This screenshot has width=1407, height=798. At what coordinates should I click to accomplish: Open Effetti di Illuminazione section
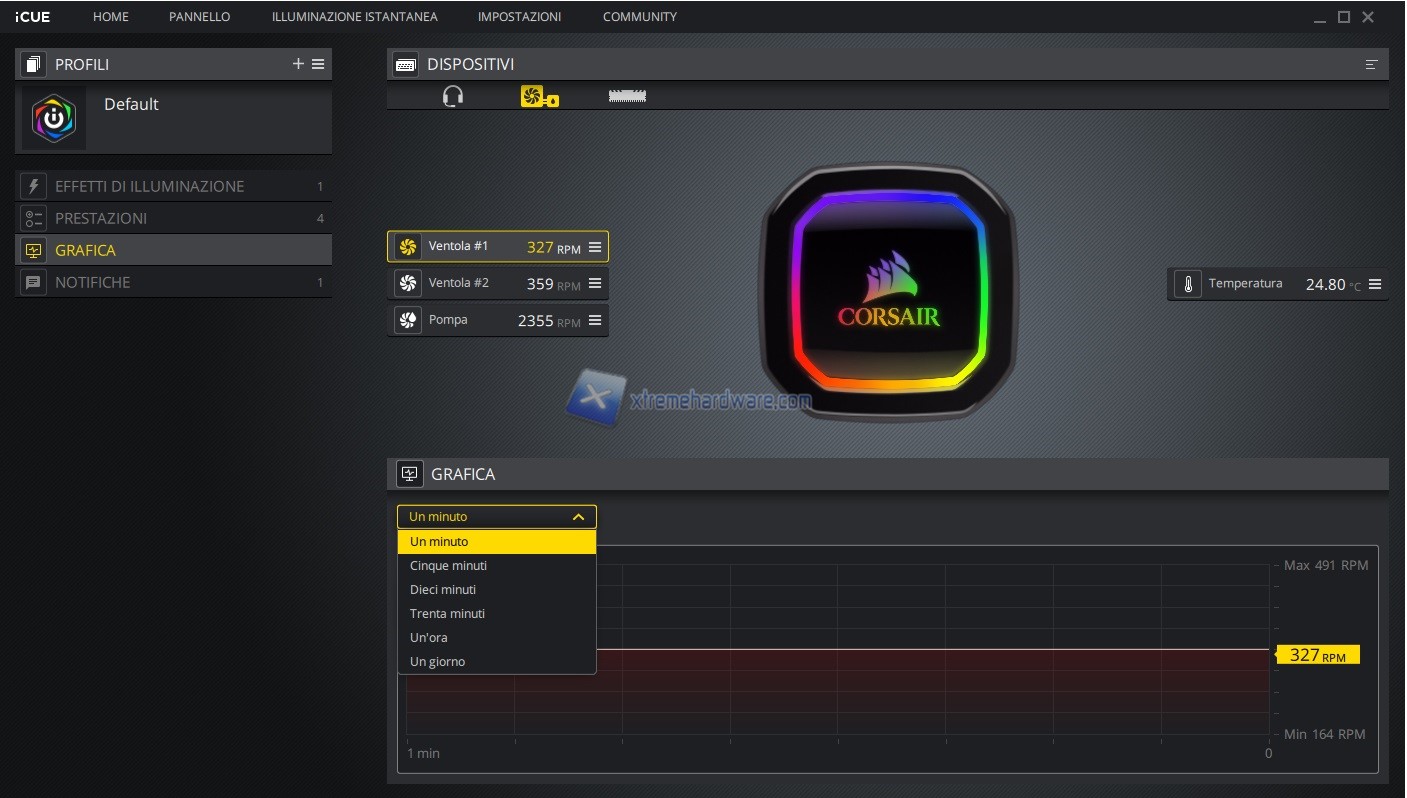pyautogui.click(x=149, y=186)
